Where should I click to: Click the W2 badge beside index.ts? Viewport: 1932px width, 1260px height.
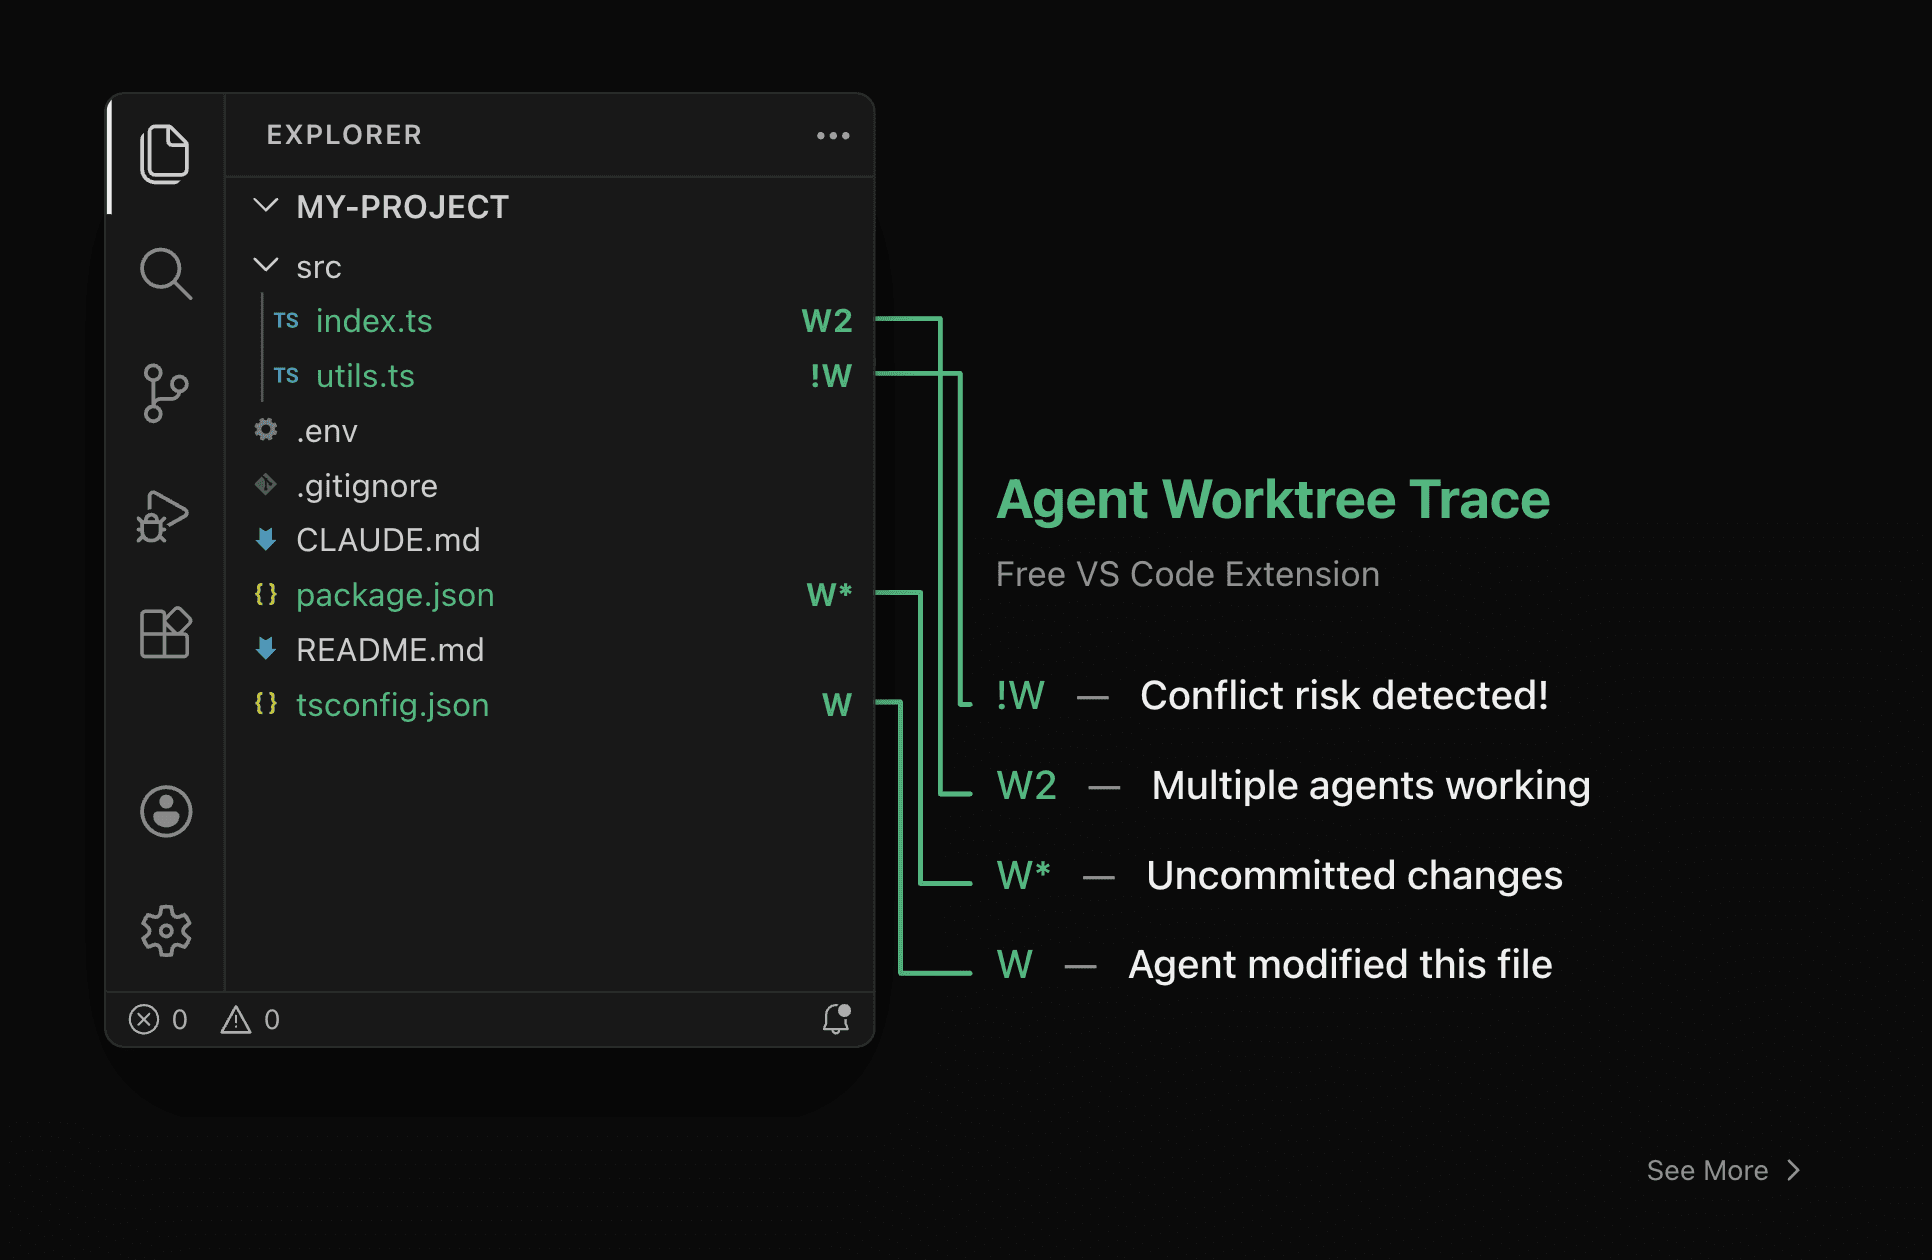click(827, 321)
